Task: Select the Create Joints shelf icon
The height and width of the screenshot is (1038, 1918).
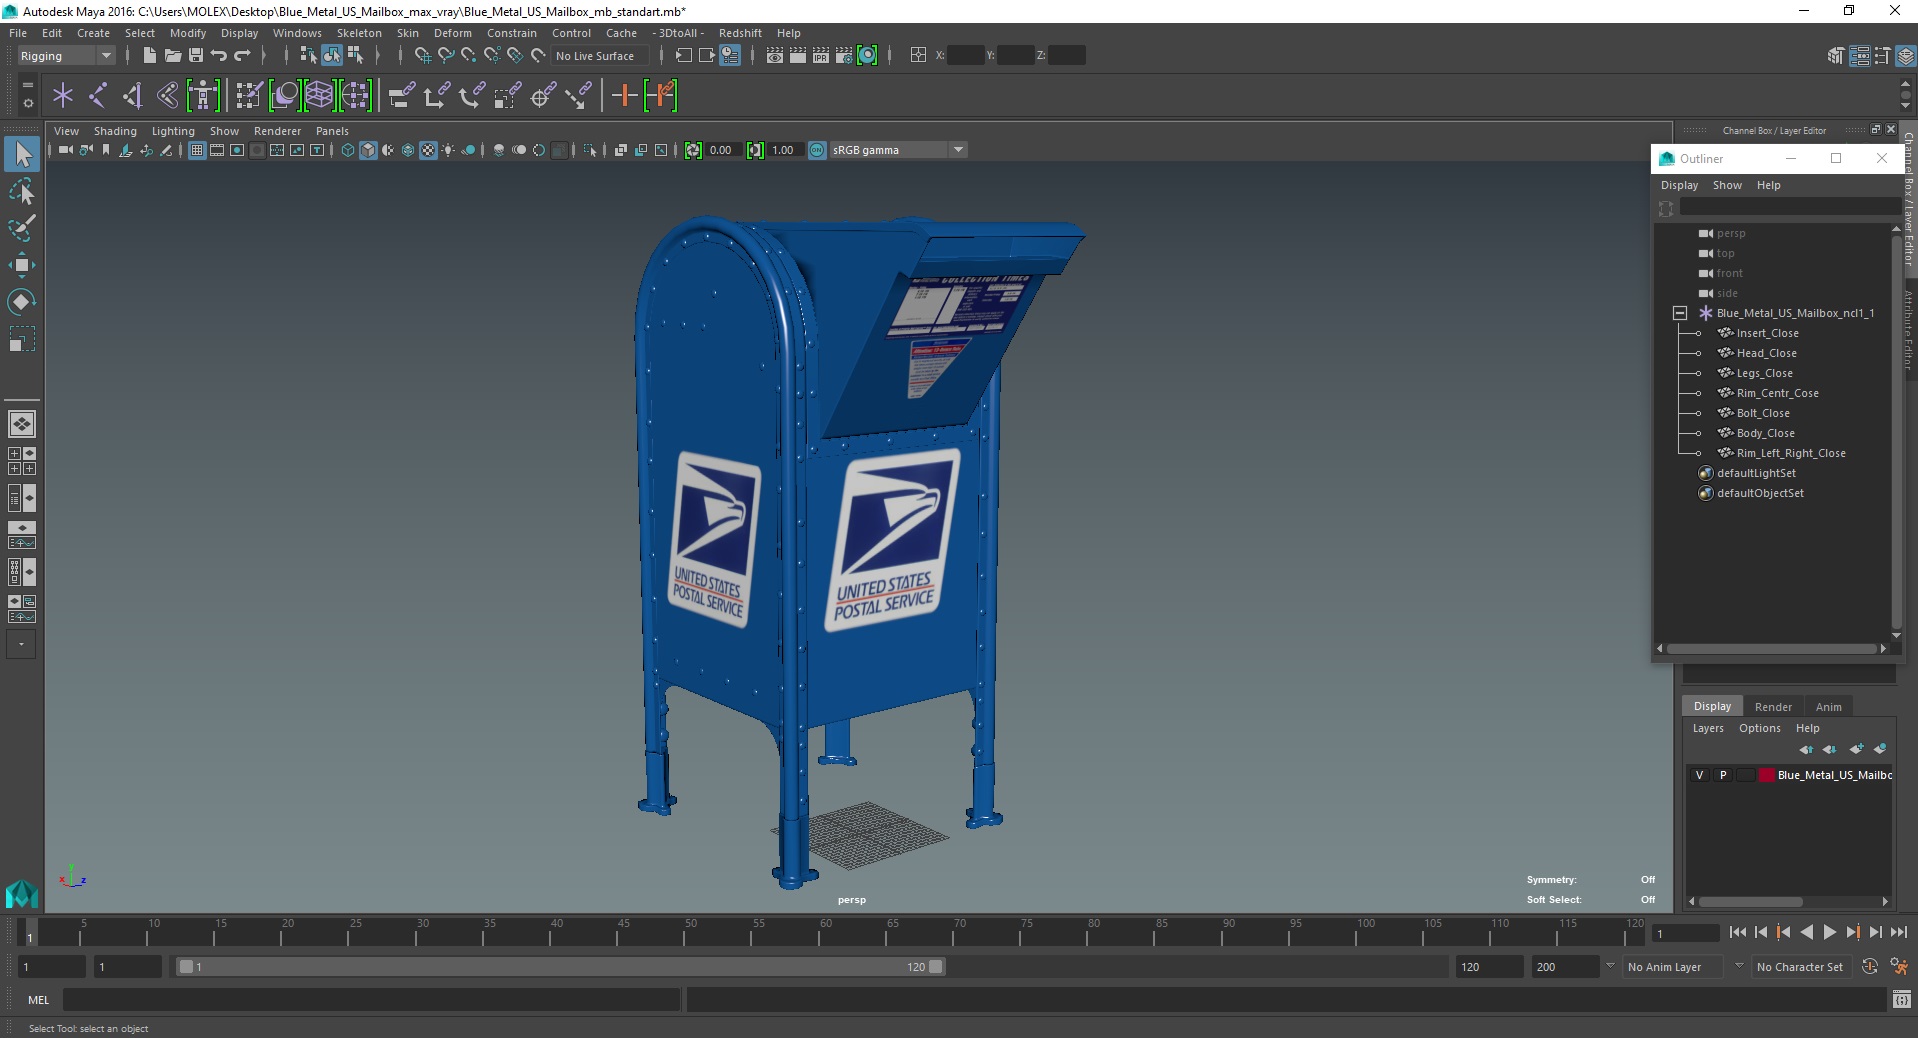Action: coord(98,96)
